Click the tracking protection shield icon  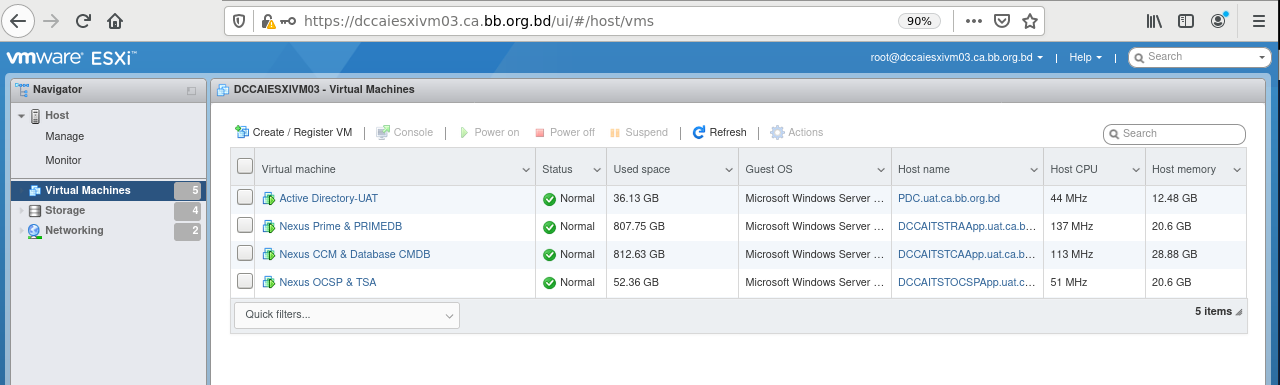[x=238, y=20]
